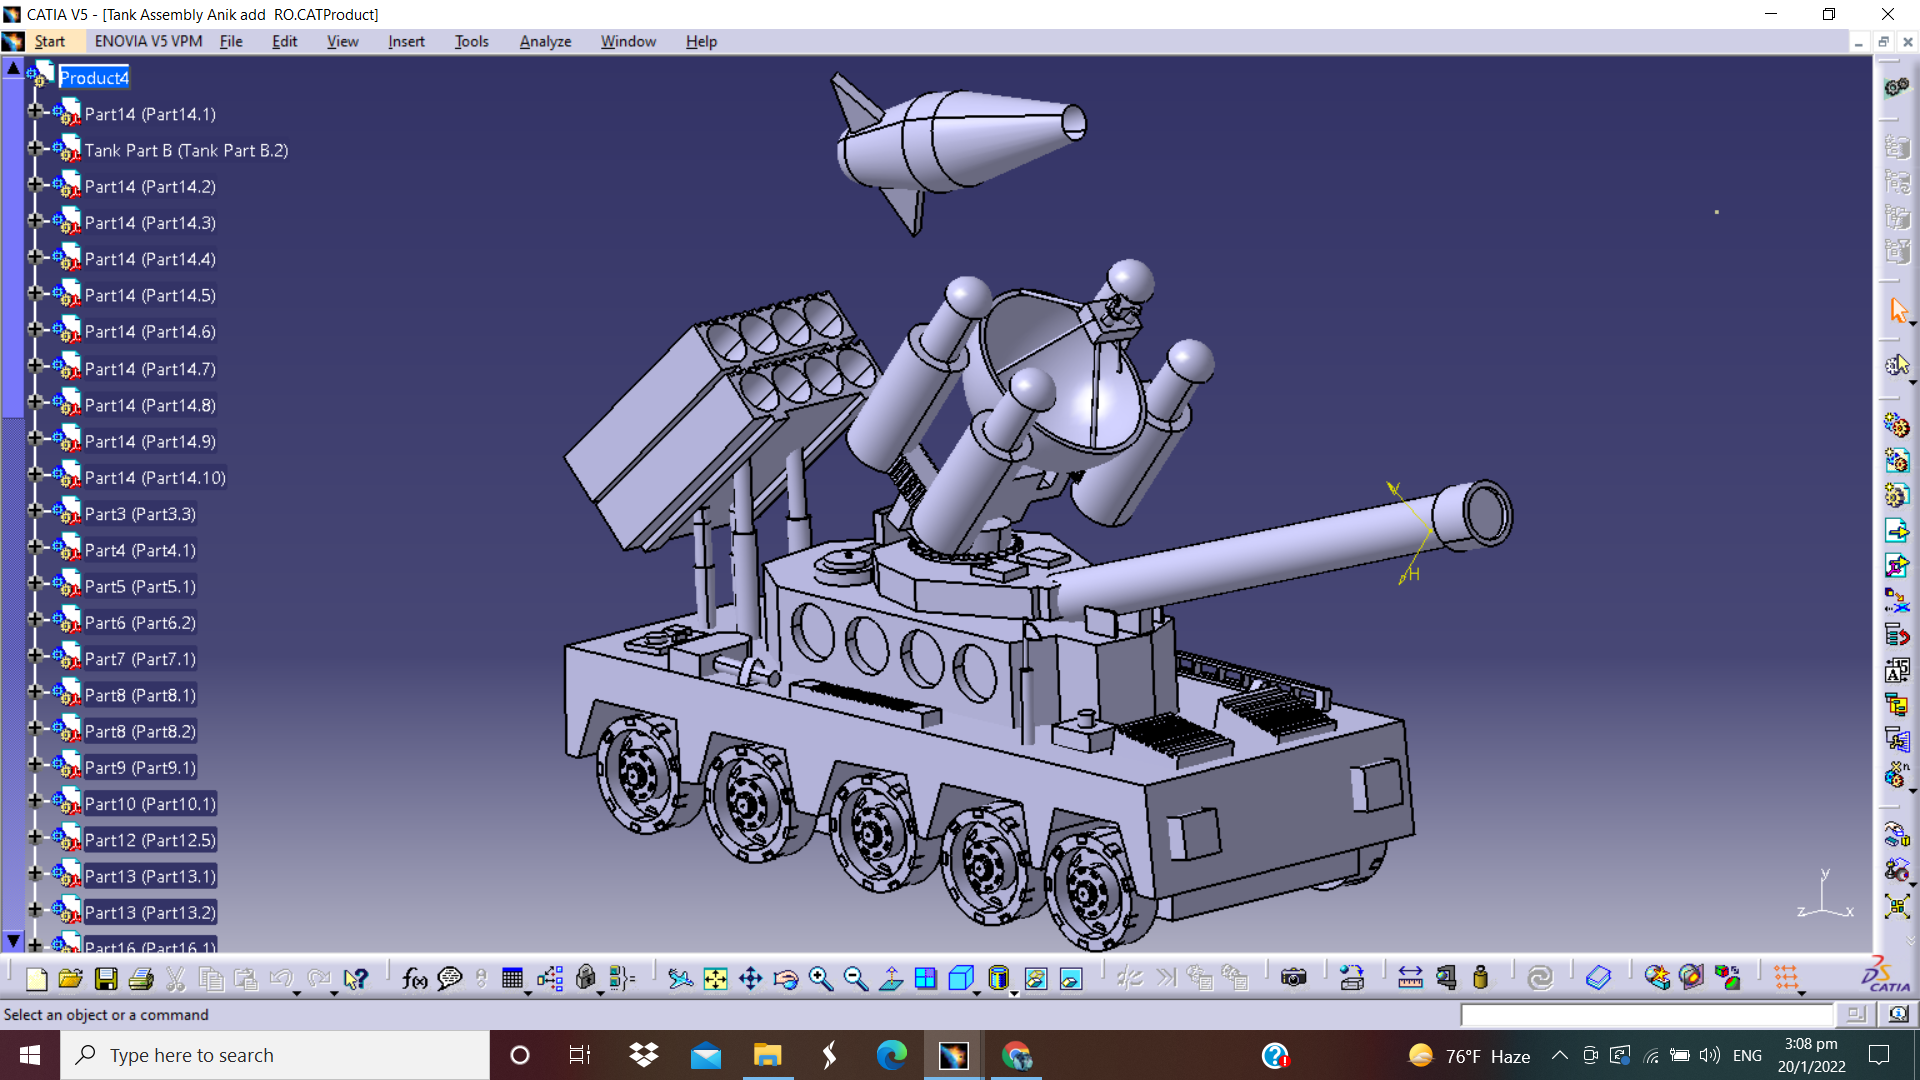
Task: Open the render style cylinder dropdown arrow
Action: 1014,992
